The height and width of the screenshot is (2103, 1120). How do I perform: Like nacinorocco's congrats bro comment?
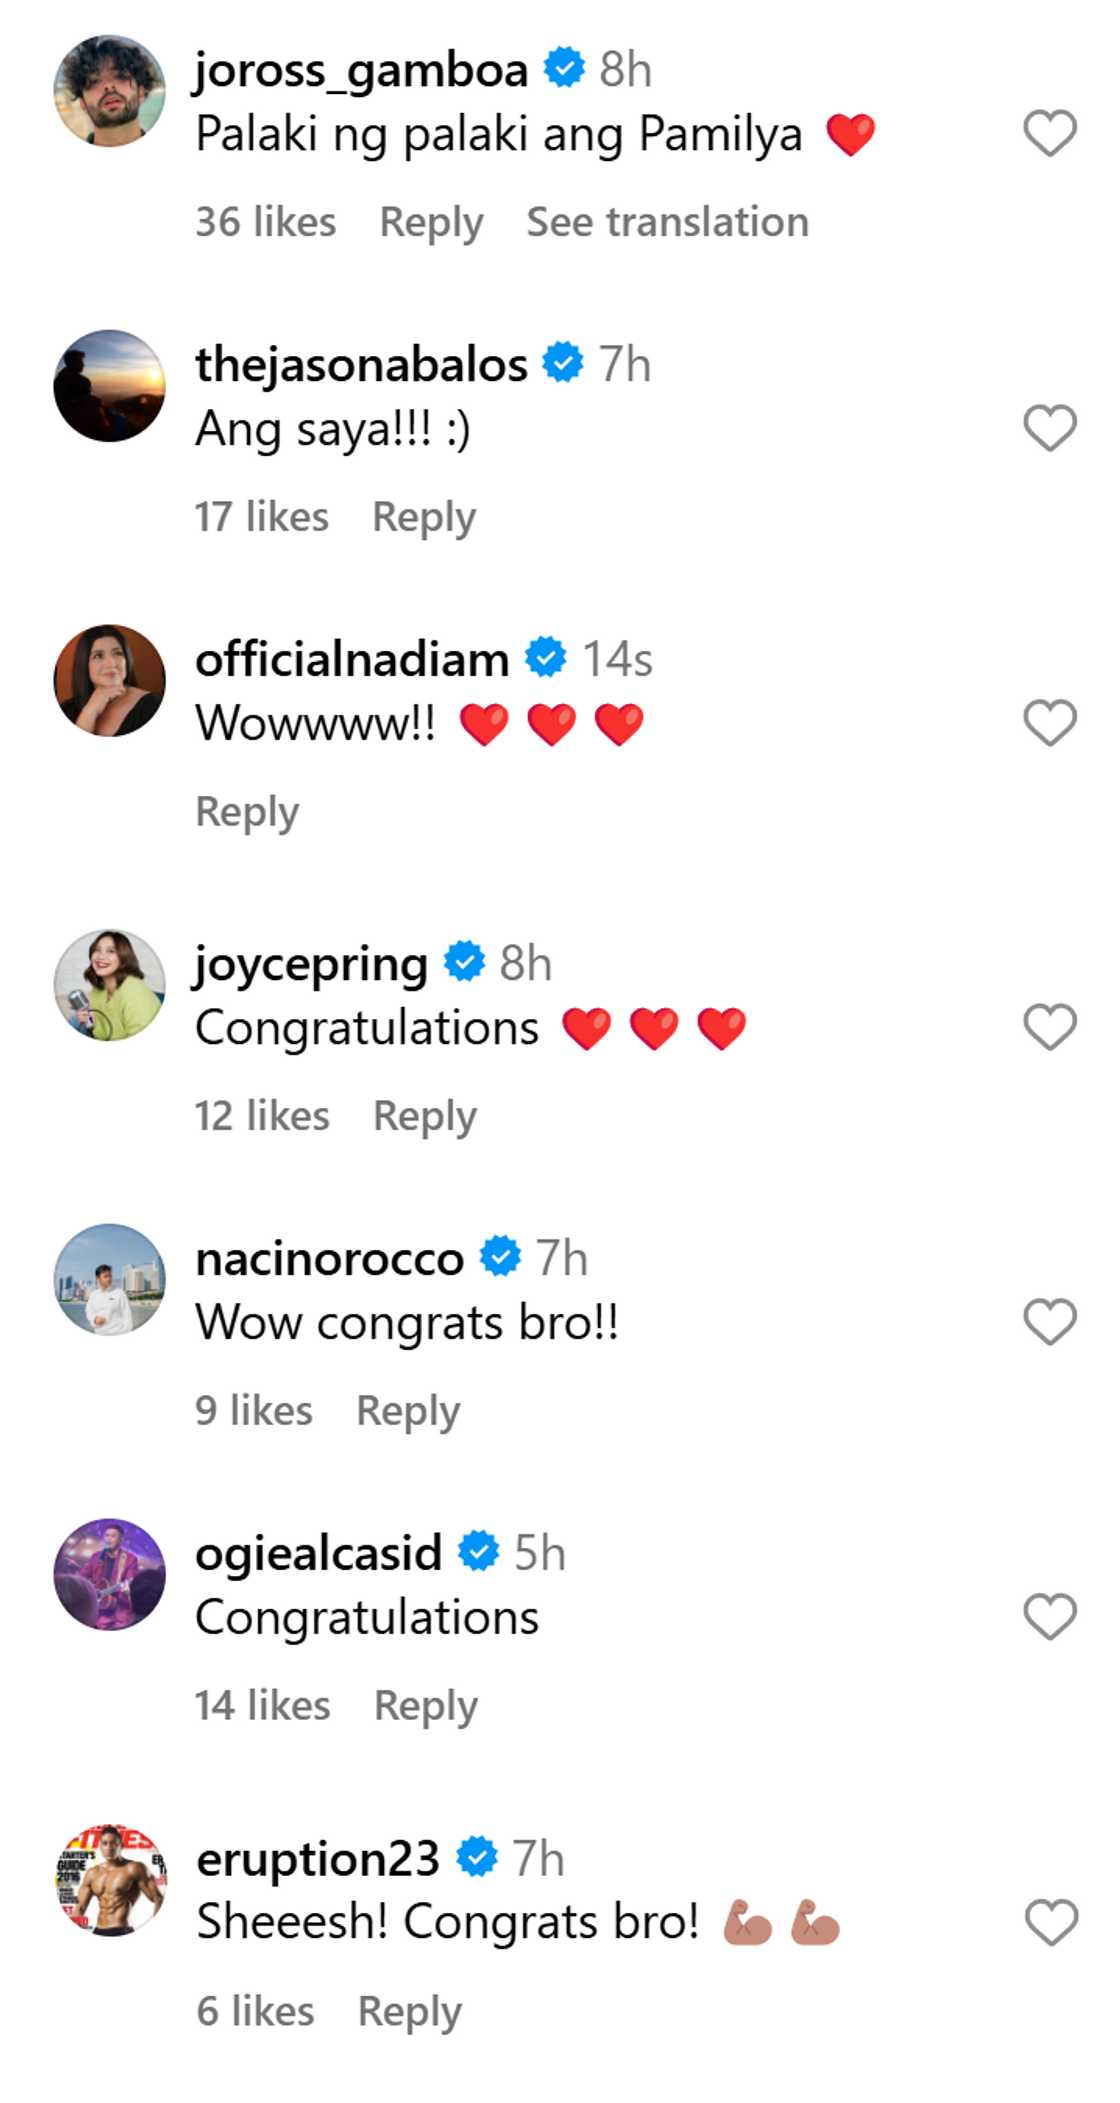[x=1049, y=1322]
